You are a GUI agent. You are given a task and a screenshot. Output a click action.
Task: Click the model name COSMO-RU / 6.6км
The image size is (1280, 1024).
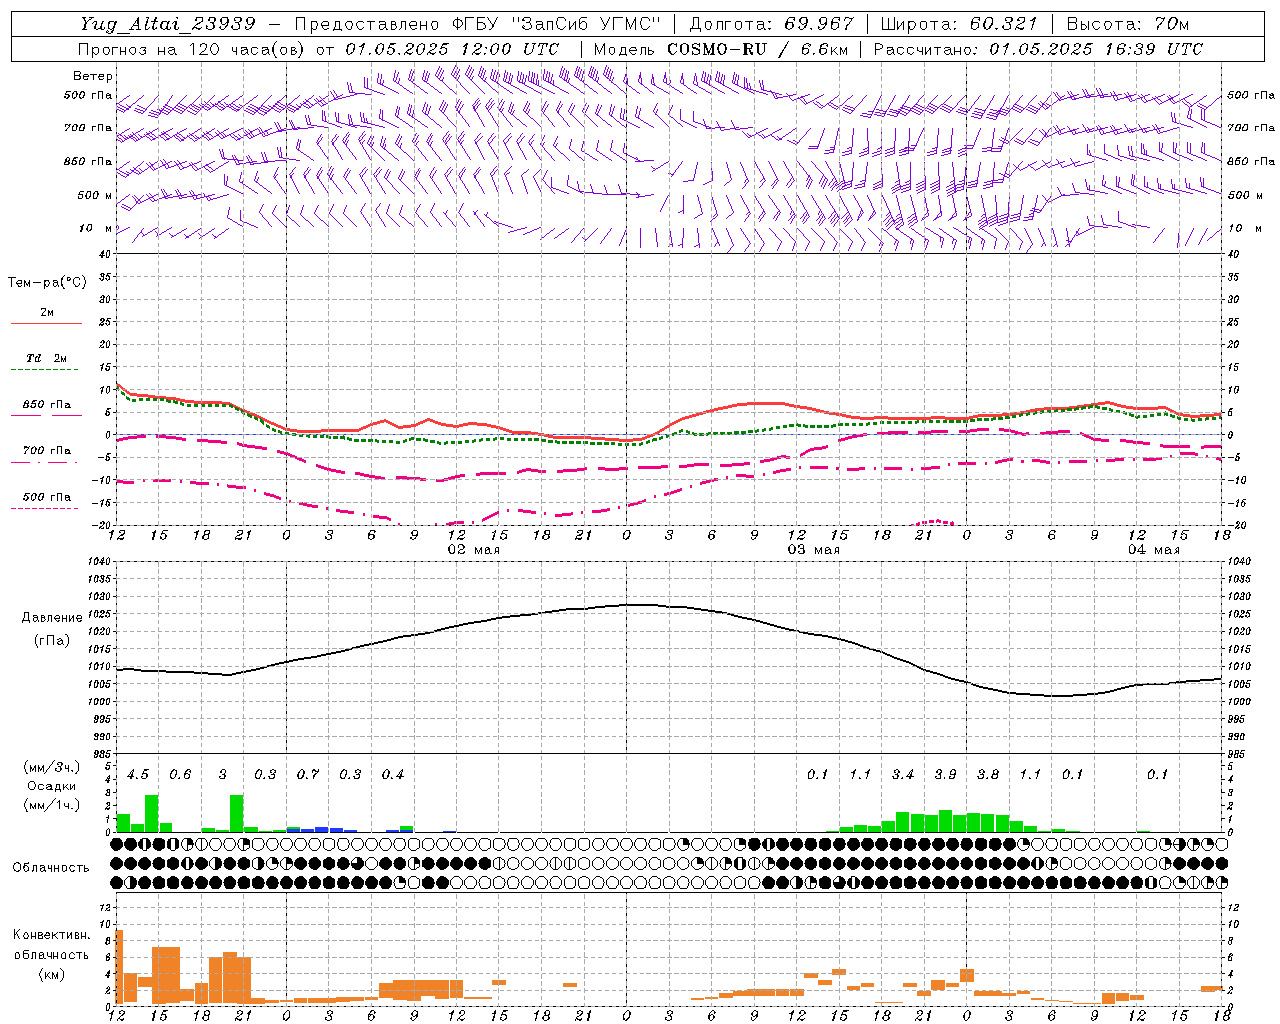tap(756, 49)
